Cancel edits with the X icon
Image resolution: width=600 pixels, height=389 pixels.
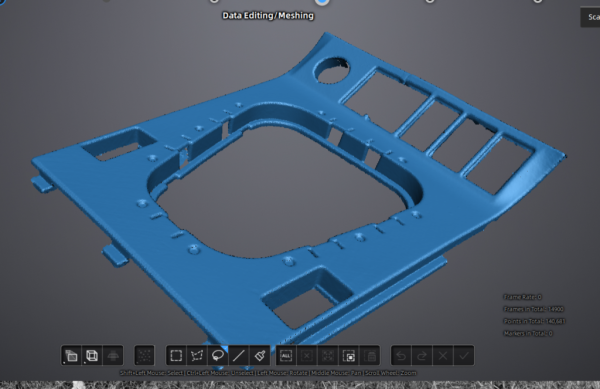click(x=443, y=356)
